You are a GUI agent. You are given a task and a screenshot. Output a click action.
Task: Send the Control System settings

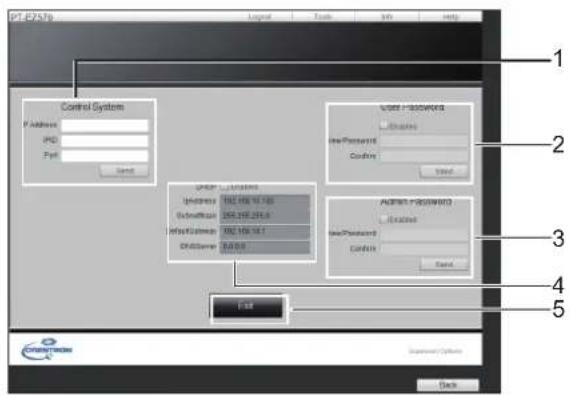tap(124, 171)
